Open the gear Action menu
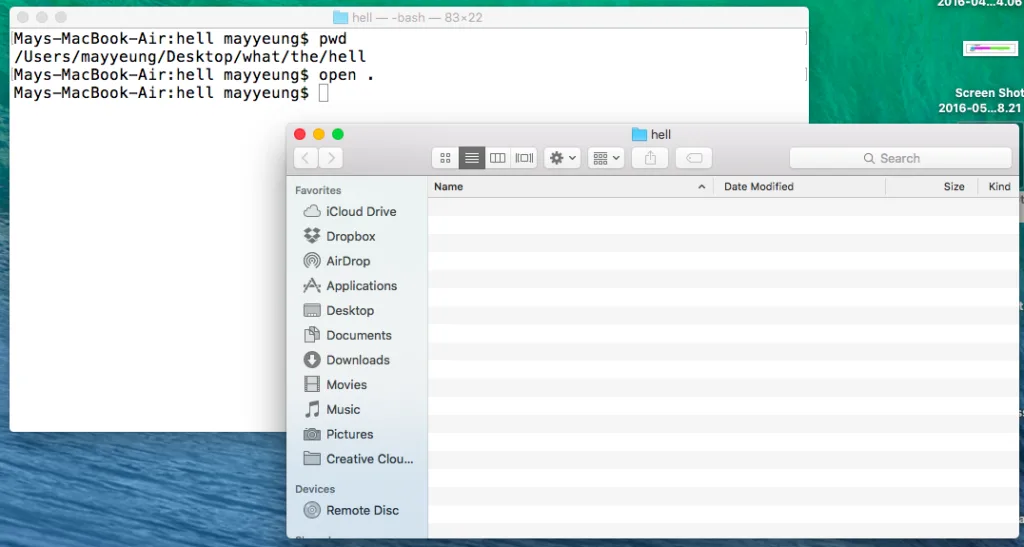1024x547 pixels. point(562,158)
